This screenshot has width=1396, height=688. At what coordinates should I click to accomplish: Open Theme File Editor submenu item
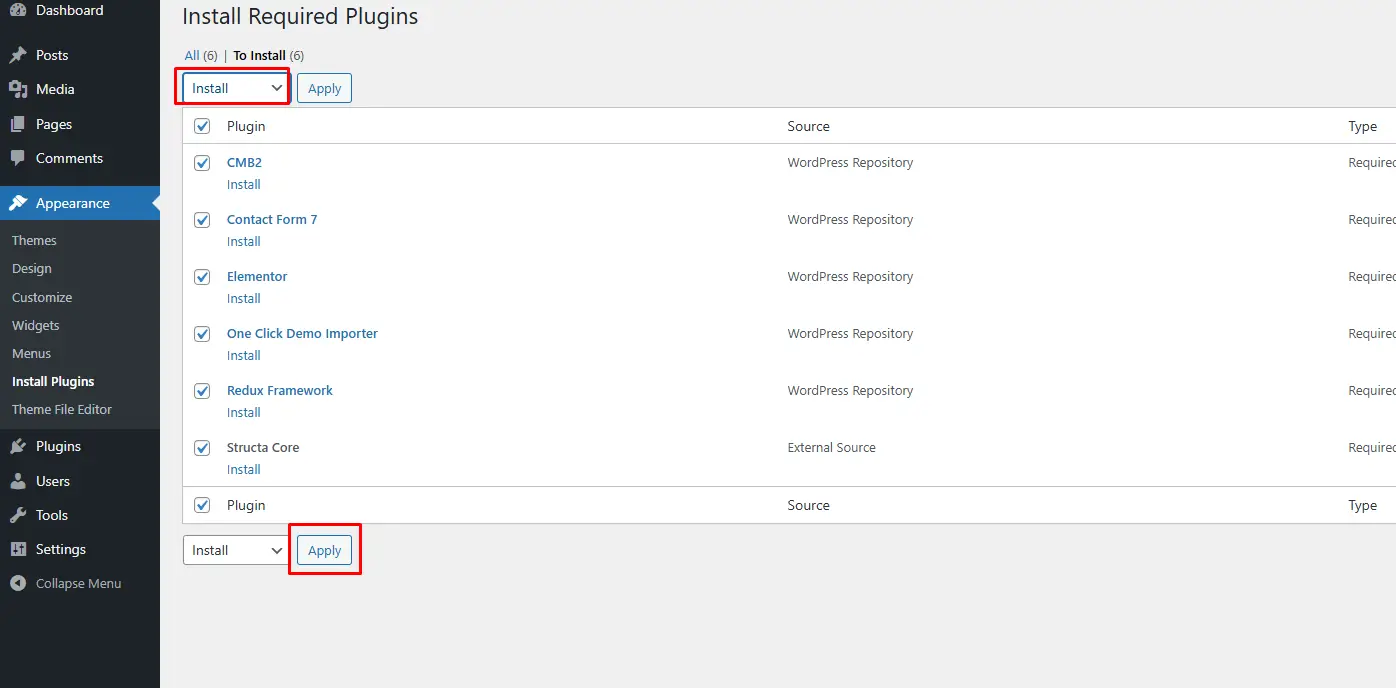tap(62, 409)
